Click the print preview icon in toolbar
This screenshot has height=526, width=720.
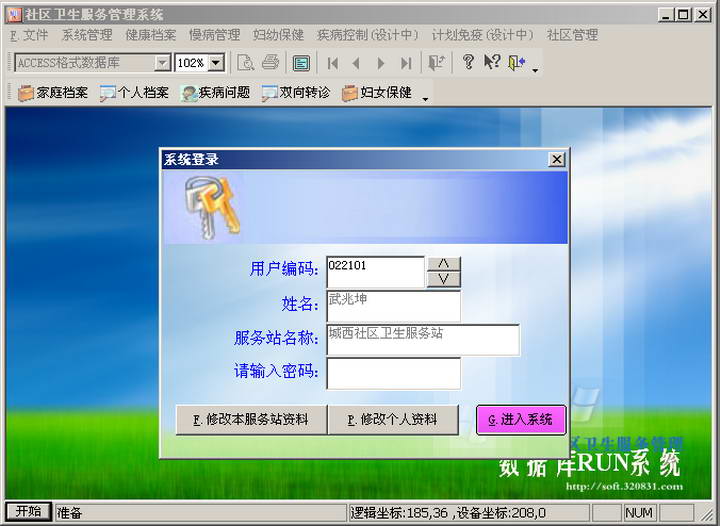click(245, 63)
